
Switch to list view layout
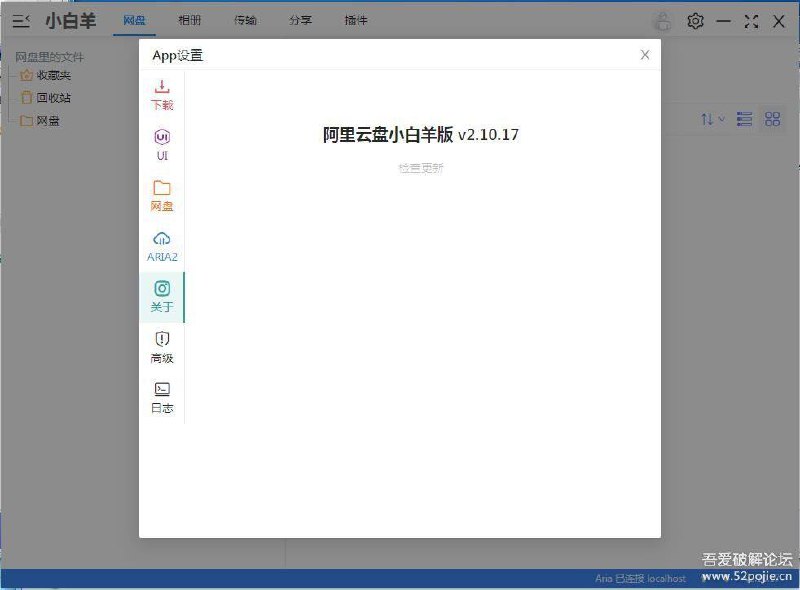point(744,118)
